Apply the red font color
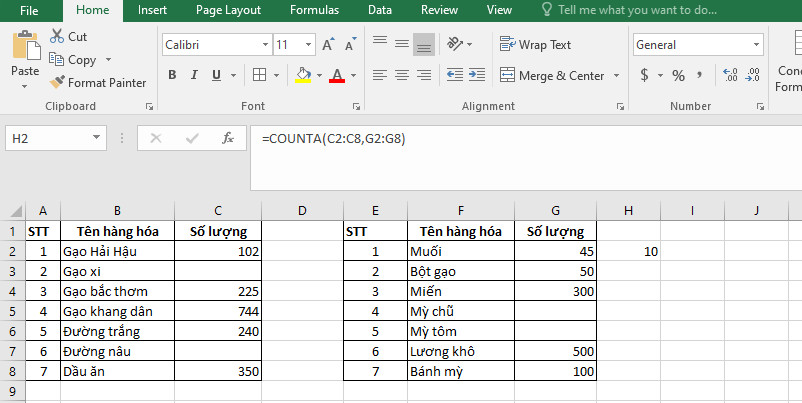The width and height of the screenshot is (802, 403). tap(337, 75)
